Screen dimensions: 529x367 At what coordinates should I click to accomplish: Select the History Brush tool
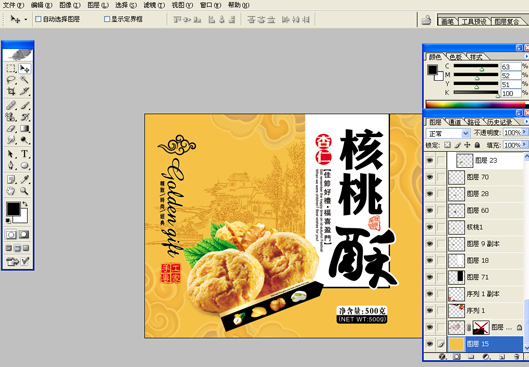[x=24, y=117]
